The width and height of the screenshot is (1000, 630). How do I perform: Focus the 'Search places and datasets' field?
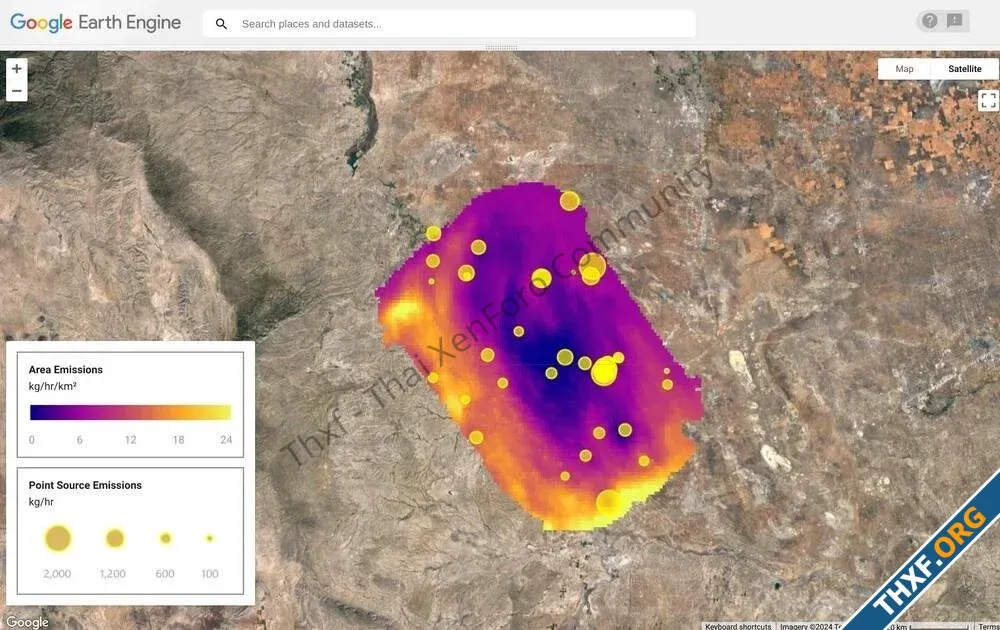[x=449, y=24]
